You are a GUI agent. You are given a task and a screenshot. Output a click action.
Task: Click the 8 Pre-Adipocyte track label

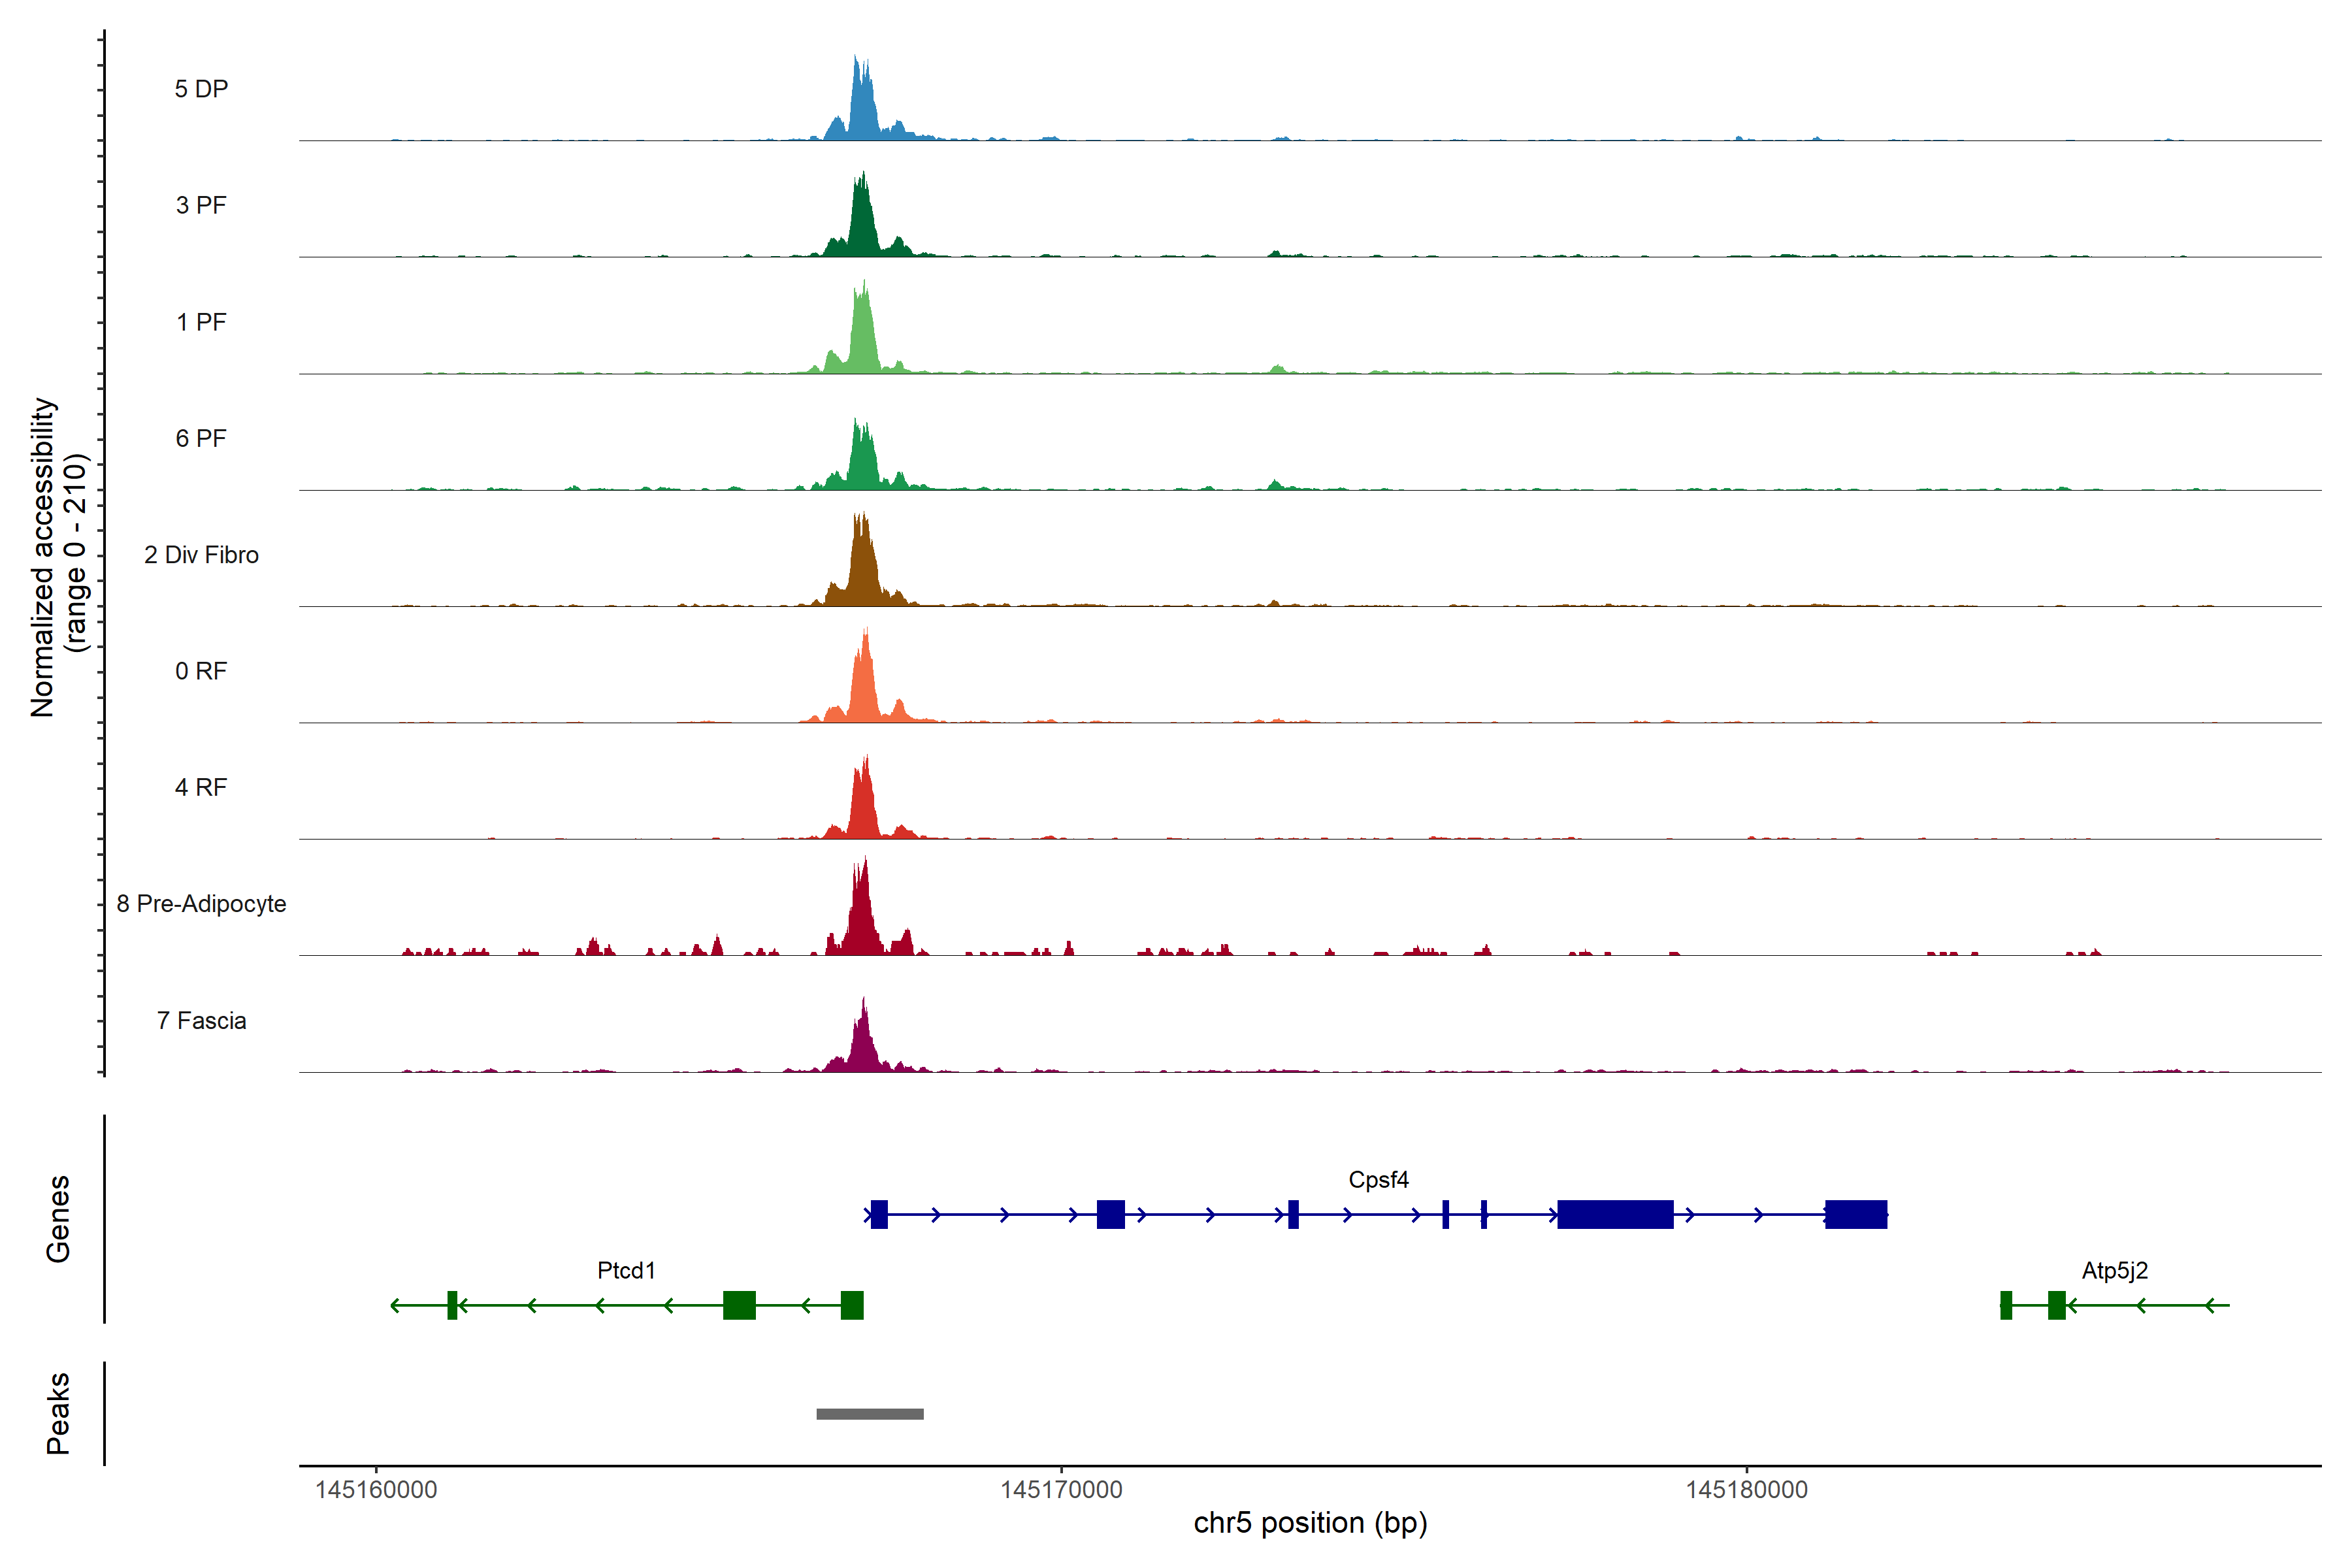point(201,904)
